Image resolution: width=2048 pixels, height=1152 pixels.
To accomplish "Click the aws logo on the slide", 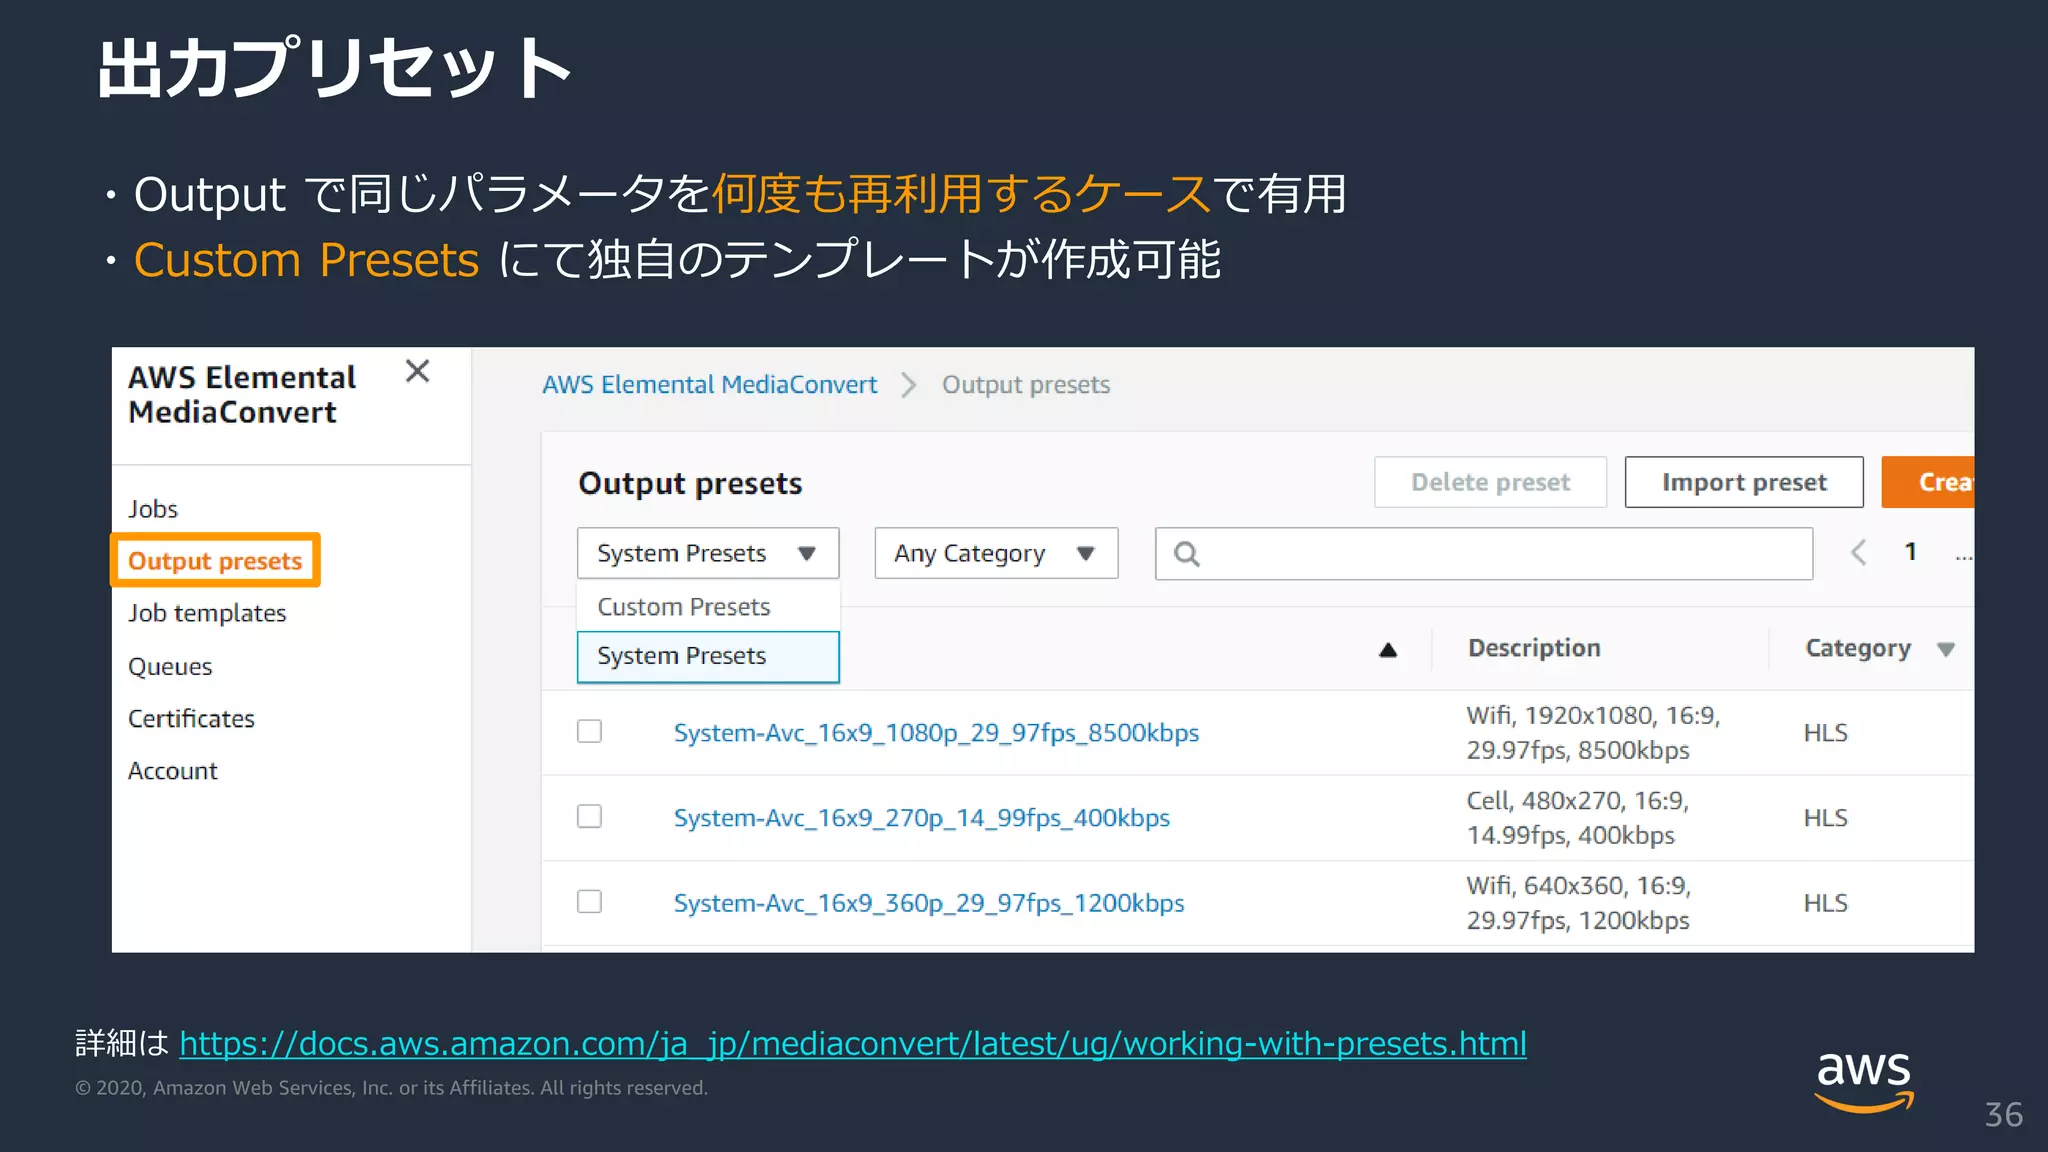I will 1863,1081.
